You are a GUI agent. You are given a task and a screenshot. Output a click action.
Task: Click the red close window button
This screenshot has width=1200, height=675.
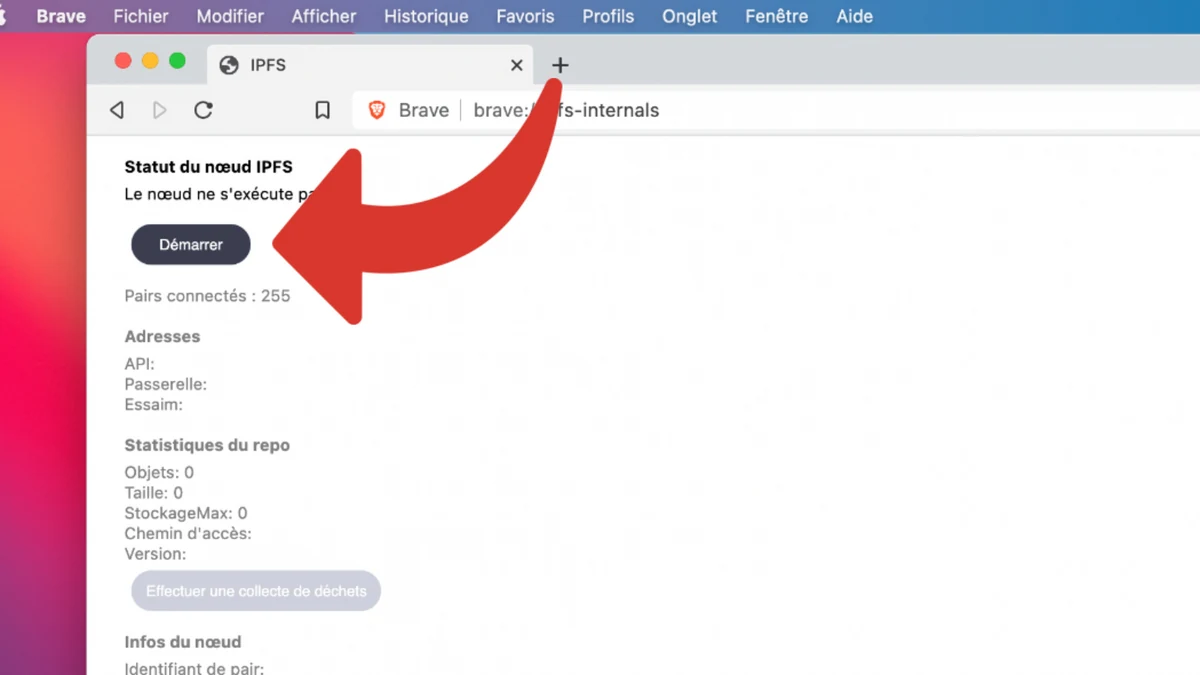pos(123,61)
